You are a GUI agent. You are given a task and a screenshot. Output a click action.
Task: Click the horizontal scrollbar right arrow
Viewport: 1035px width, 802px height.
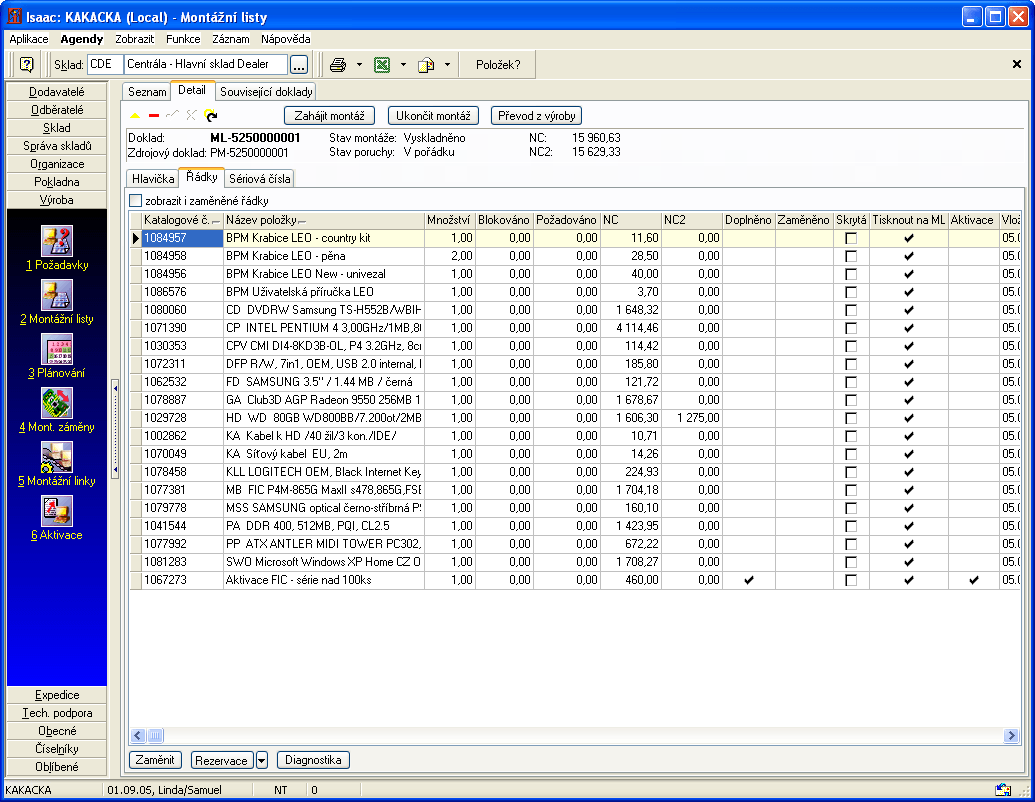1011,736
